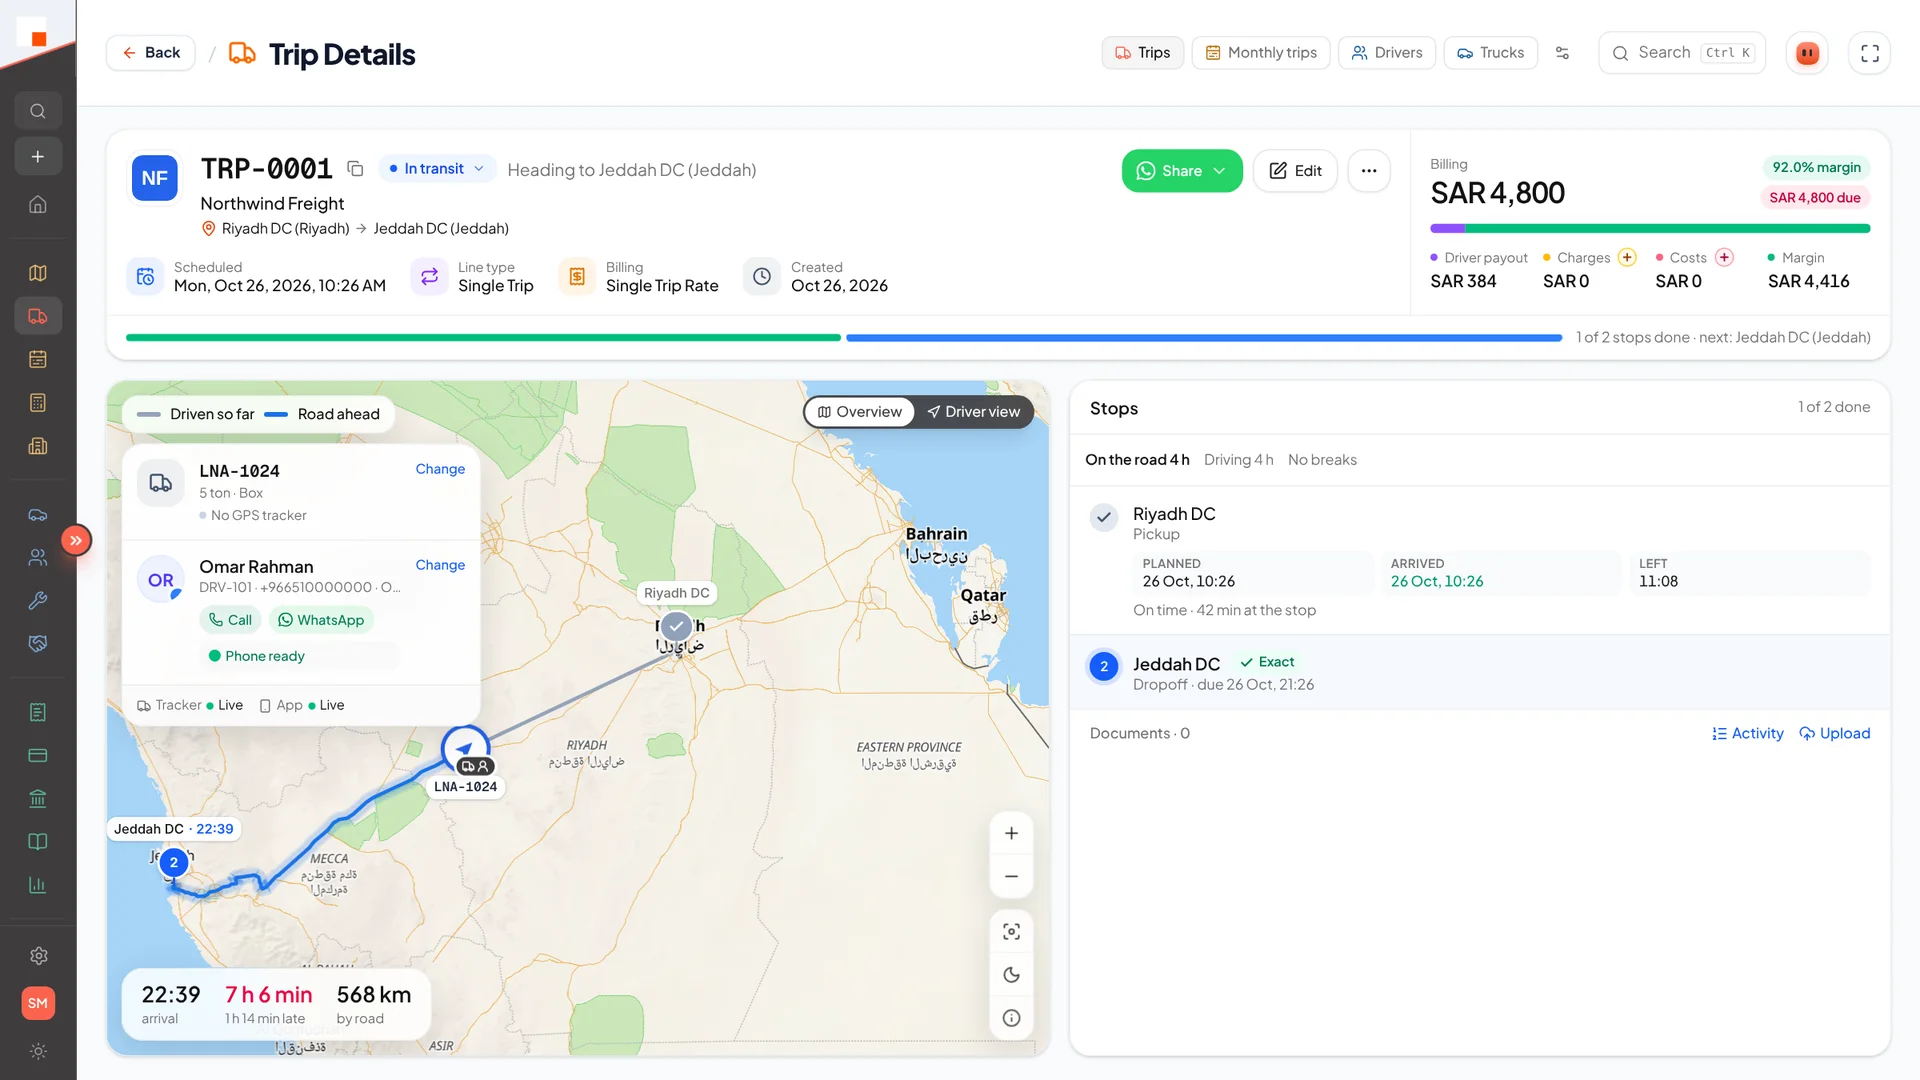Expand the Share button dropdown arrow
Viewport: 1920px width, 1080px height.
[1219, 171]
